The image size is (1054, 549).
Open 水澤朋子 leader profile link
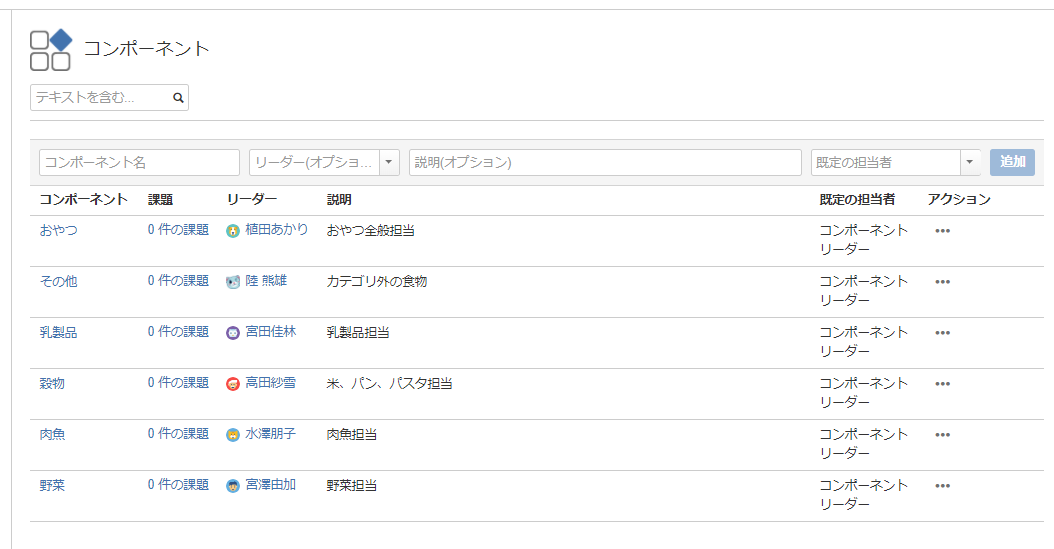click(270, 434)
